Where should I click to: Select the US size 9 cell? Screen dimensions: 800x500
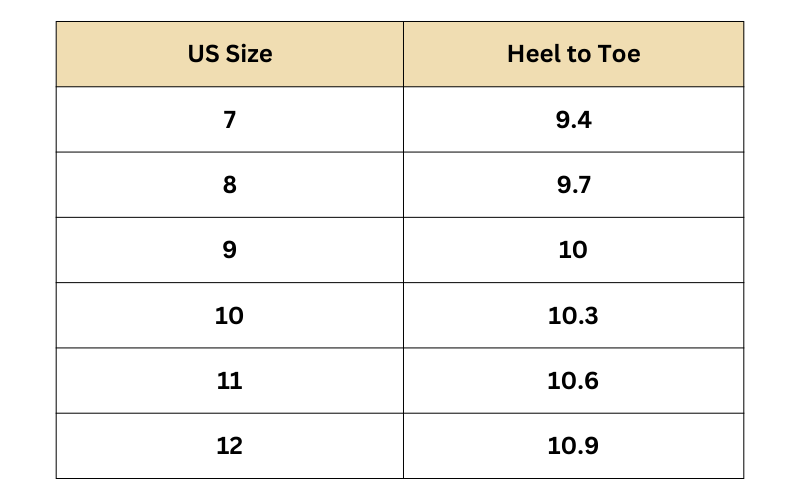point(230,250)
